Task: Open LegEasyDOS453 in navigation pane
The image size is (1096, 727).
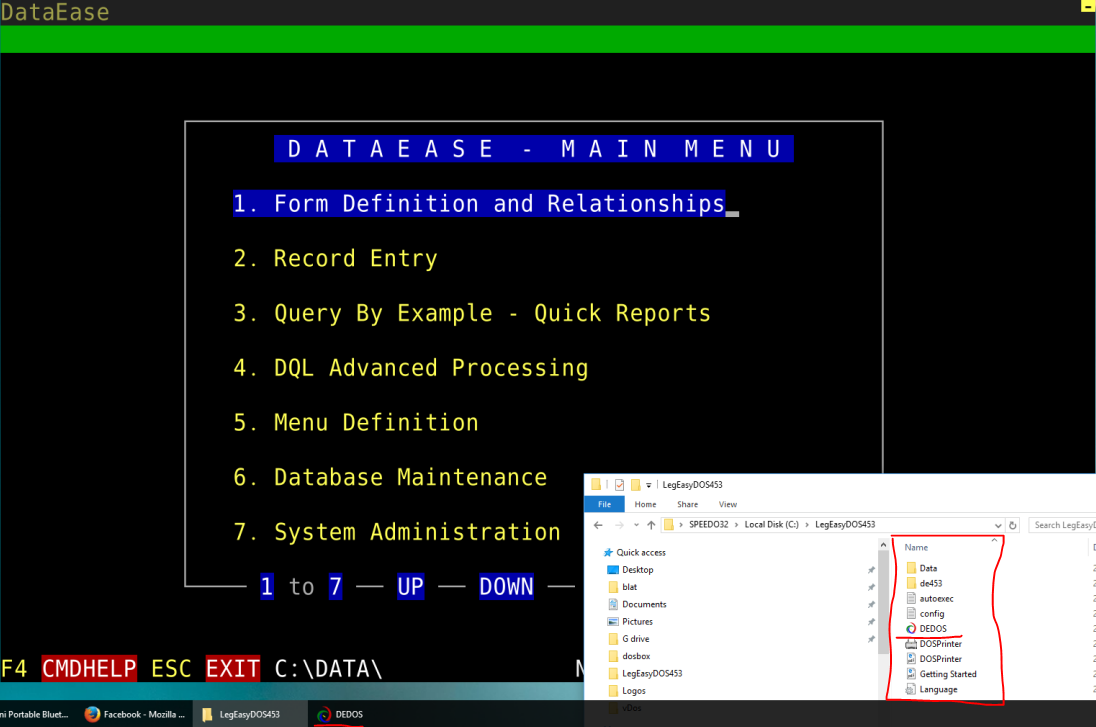Action: coord(652,673)
